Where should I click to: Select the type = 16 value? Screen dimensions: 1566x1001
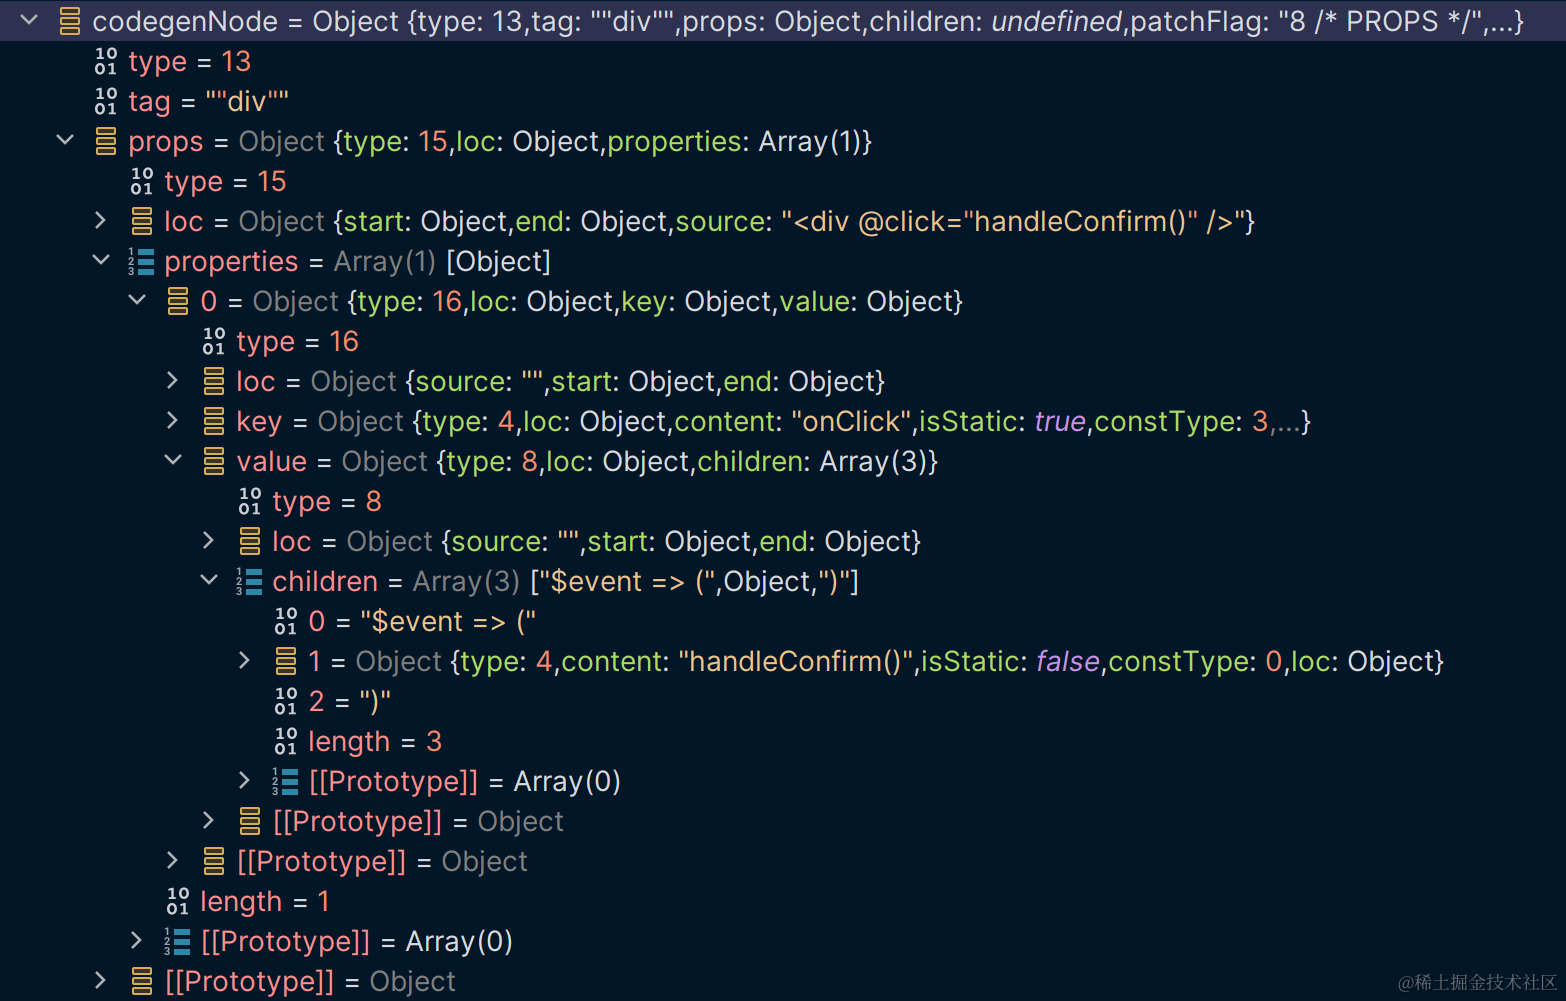(x=344, y=341)
